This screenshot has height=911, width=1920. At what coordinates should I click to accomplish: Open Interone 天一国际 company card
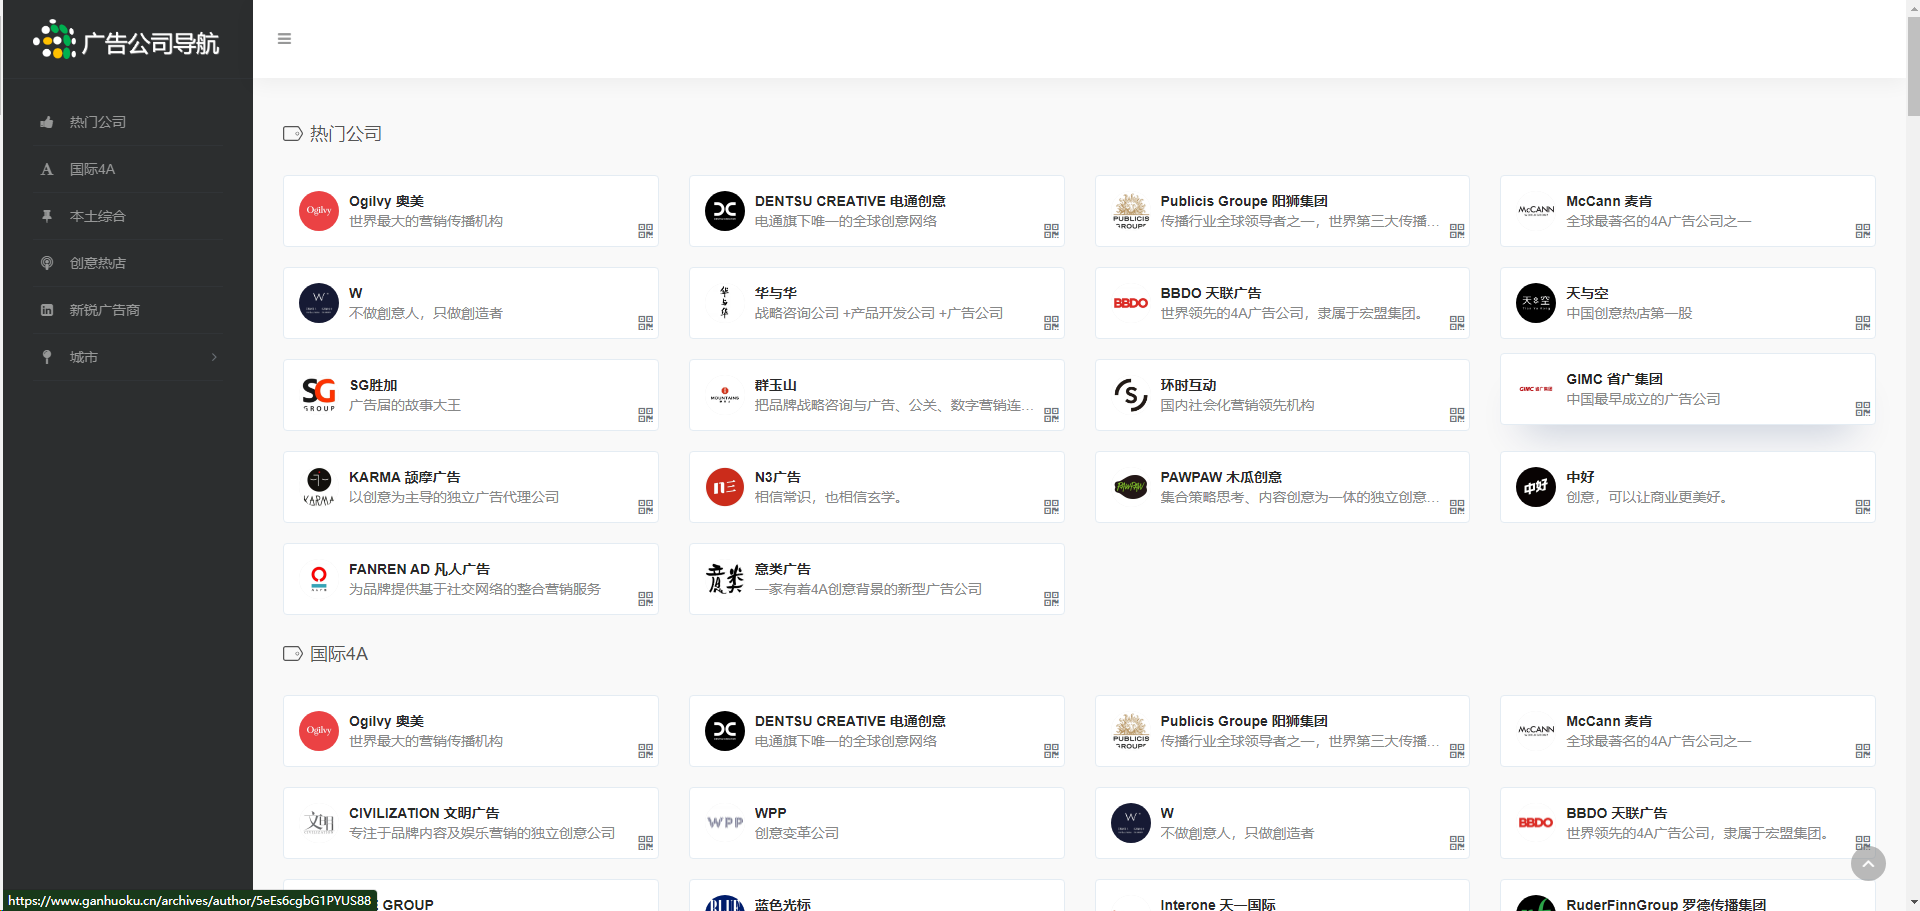1283,896
